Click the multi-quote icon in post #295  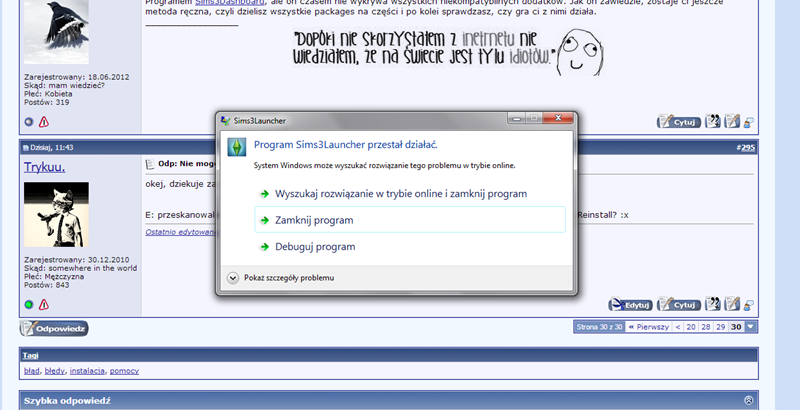pos(712,304)
